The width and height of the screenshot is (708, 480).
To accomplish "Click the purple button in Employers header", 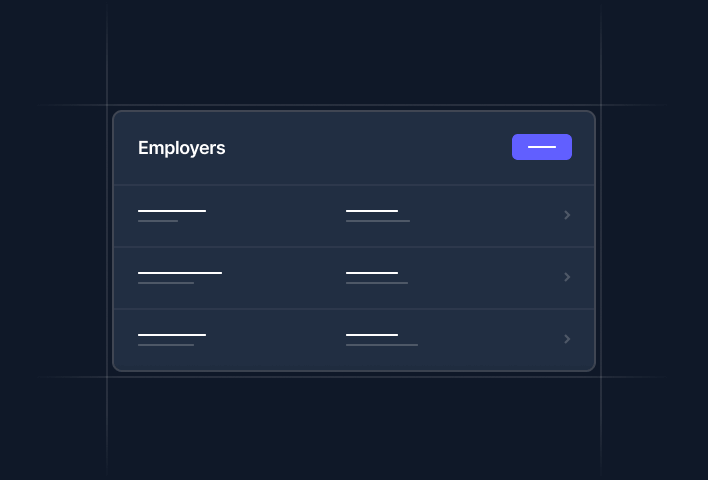I will tap(542, 147).
